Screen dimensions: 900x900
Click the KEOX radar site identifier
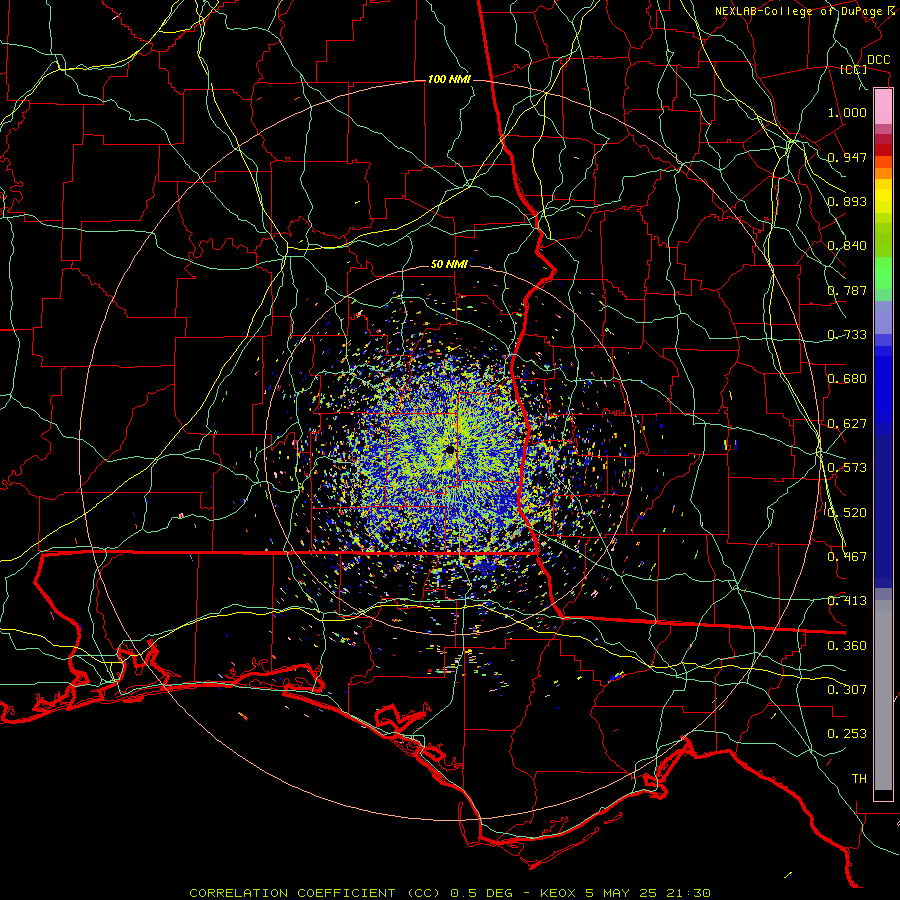tap(557, 893)
